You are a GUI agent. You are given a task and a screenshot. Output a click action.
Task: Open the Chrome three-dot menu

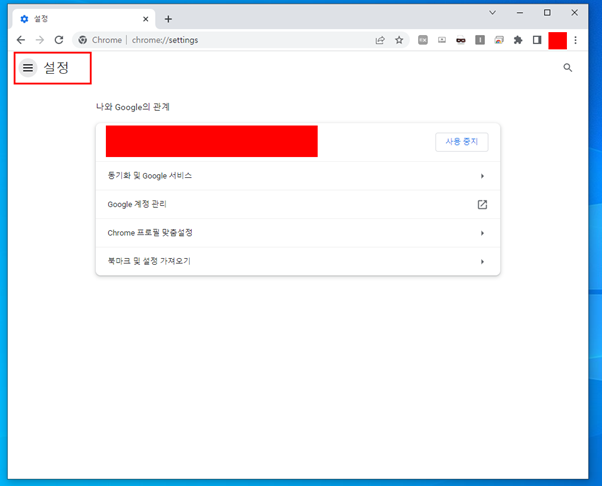pos(575,40)
